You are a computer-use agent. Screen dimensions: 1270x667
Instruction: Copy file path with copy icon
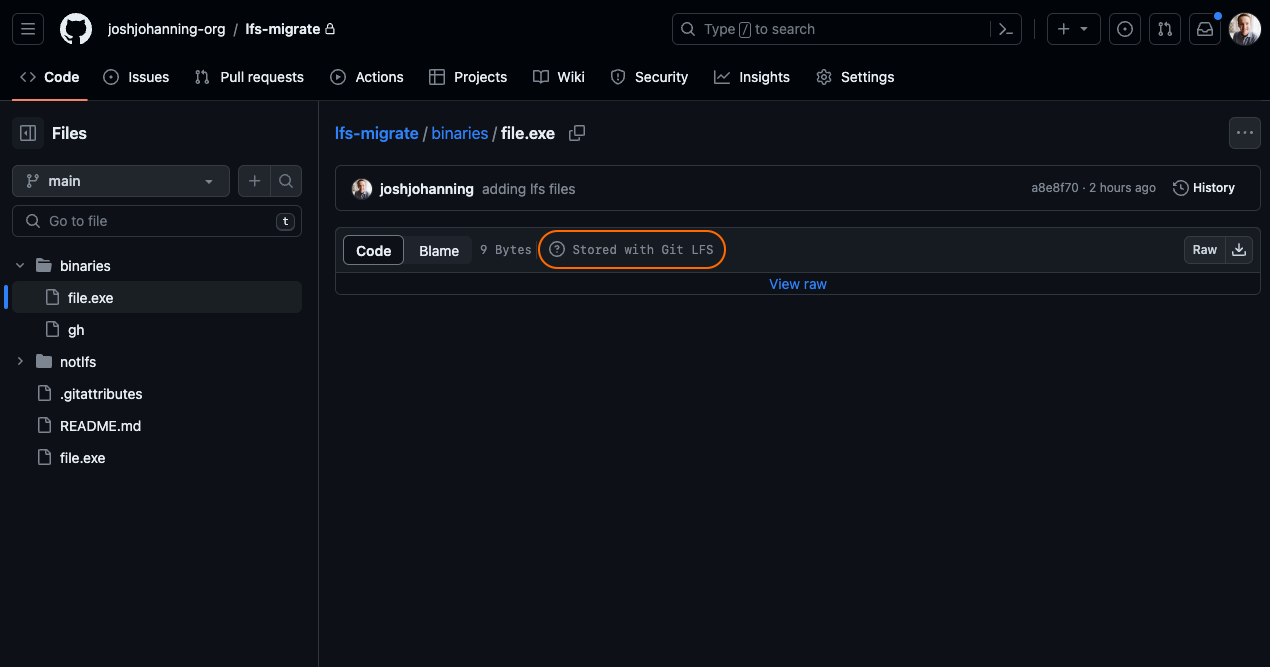pos(577,133)
